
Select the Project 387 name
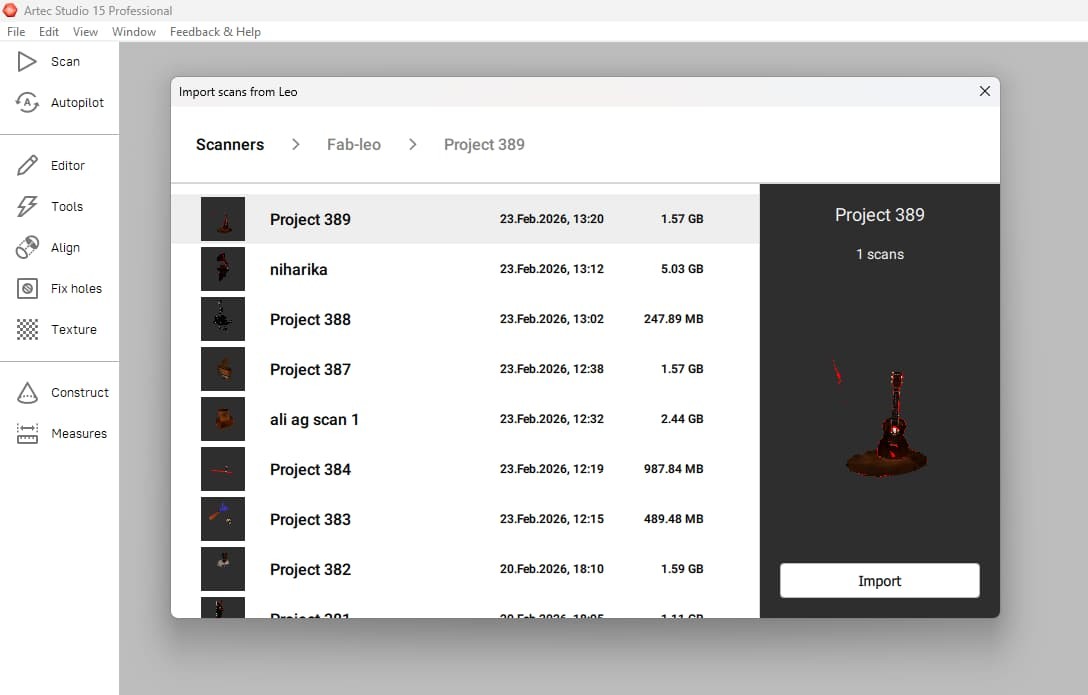point(310,369)
